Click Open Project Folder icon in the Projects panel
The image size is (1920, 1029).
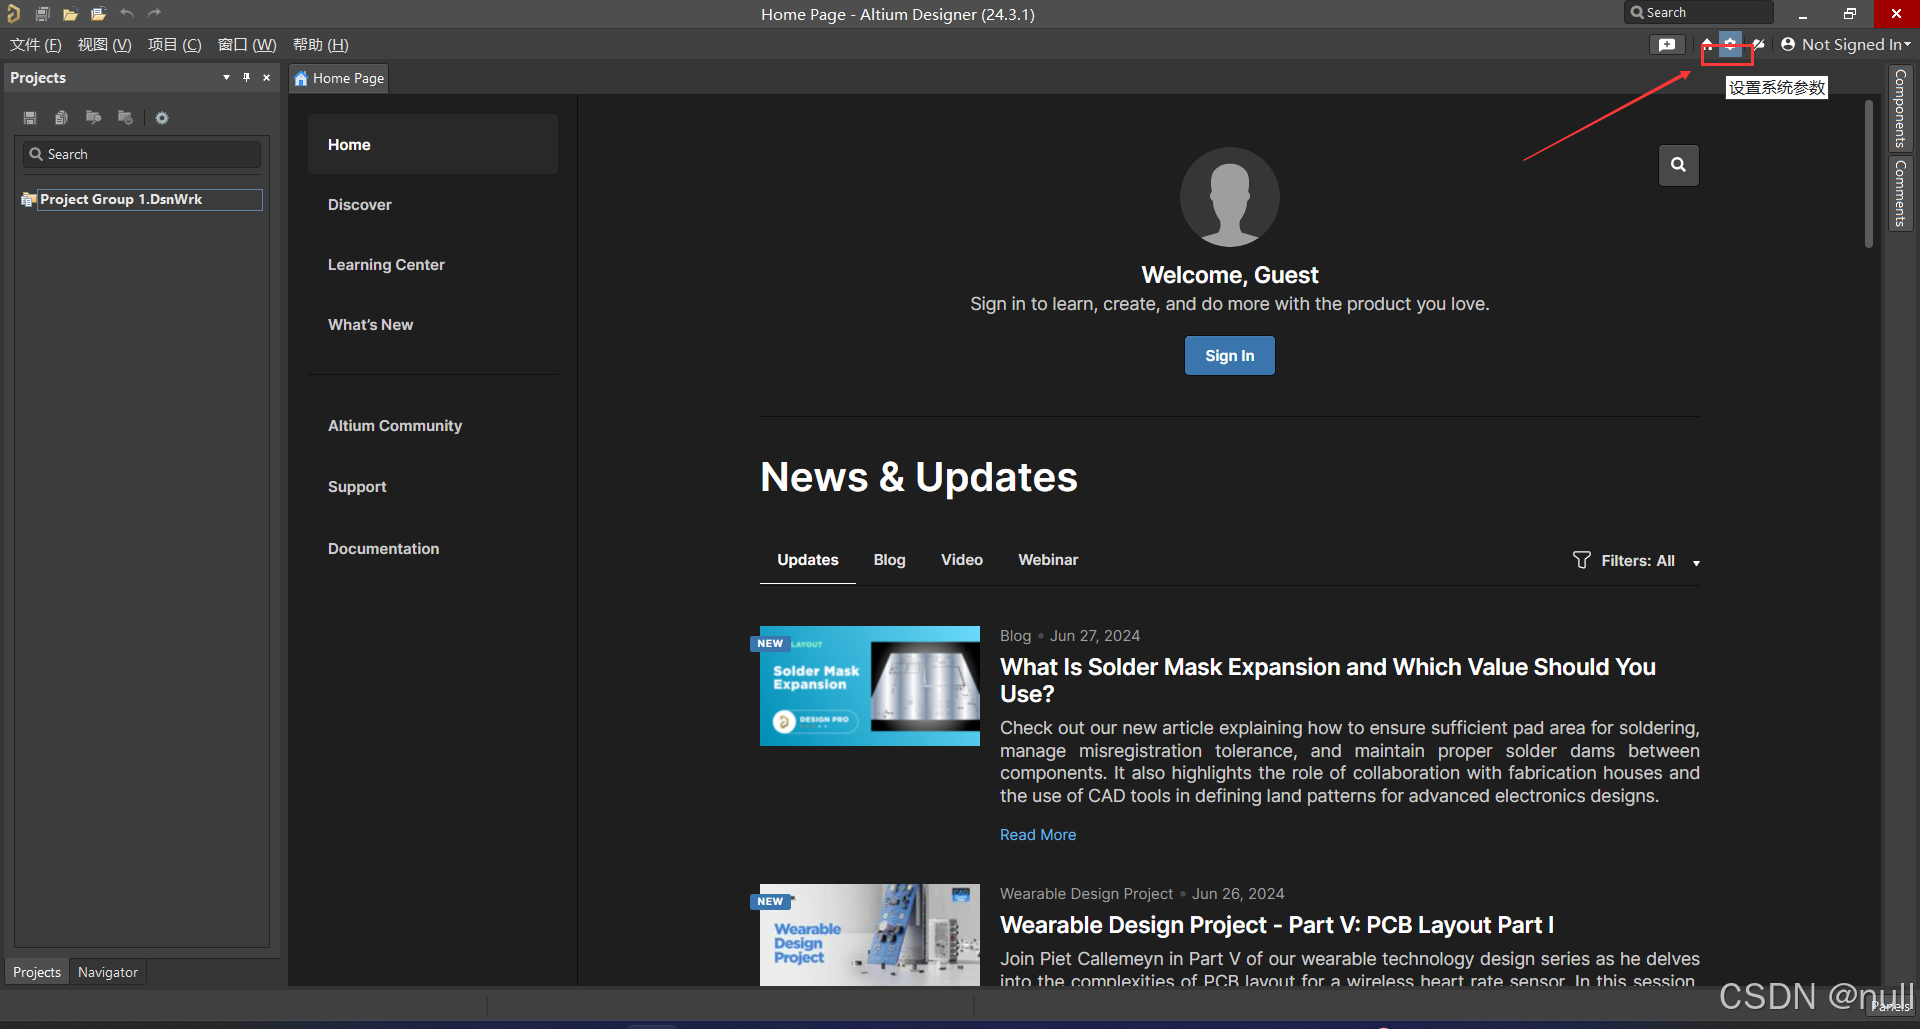(x=93, y=118)
